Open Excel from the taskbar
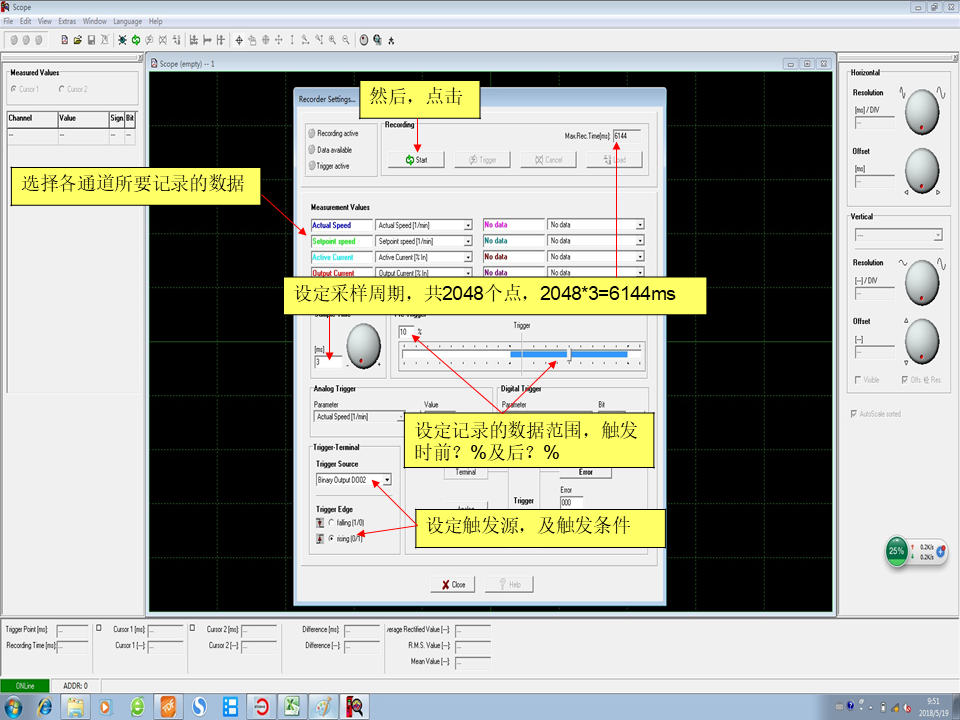Image resolution: width=960 pixels, height=720 pixels. click(x=293, y=706)
